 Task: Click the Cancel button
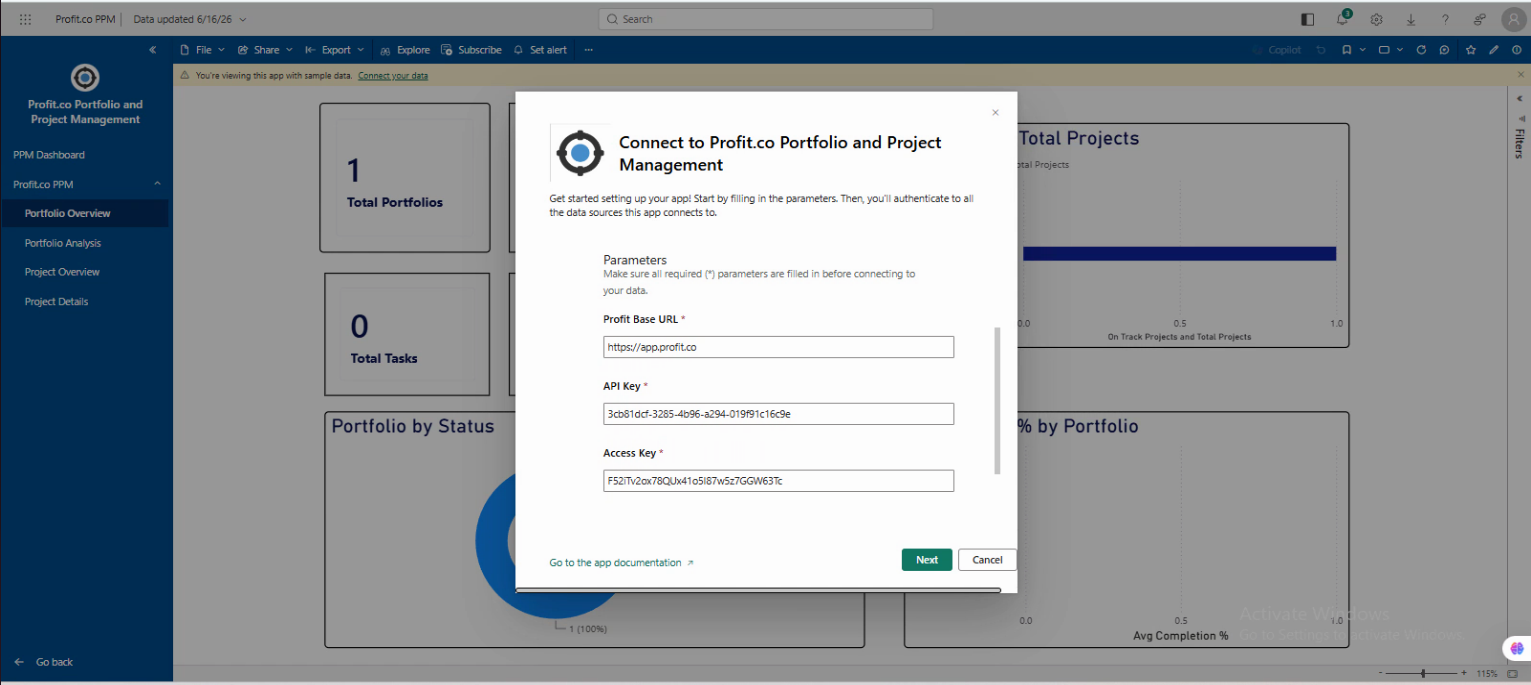(x=987, y=560)
